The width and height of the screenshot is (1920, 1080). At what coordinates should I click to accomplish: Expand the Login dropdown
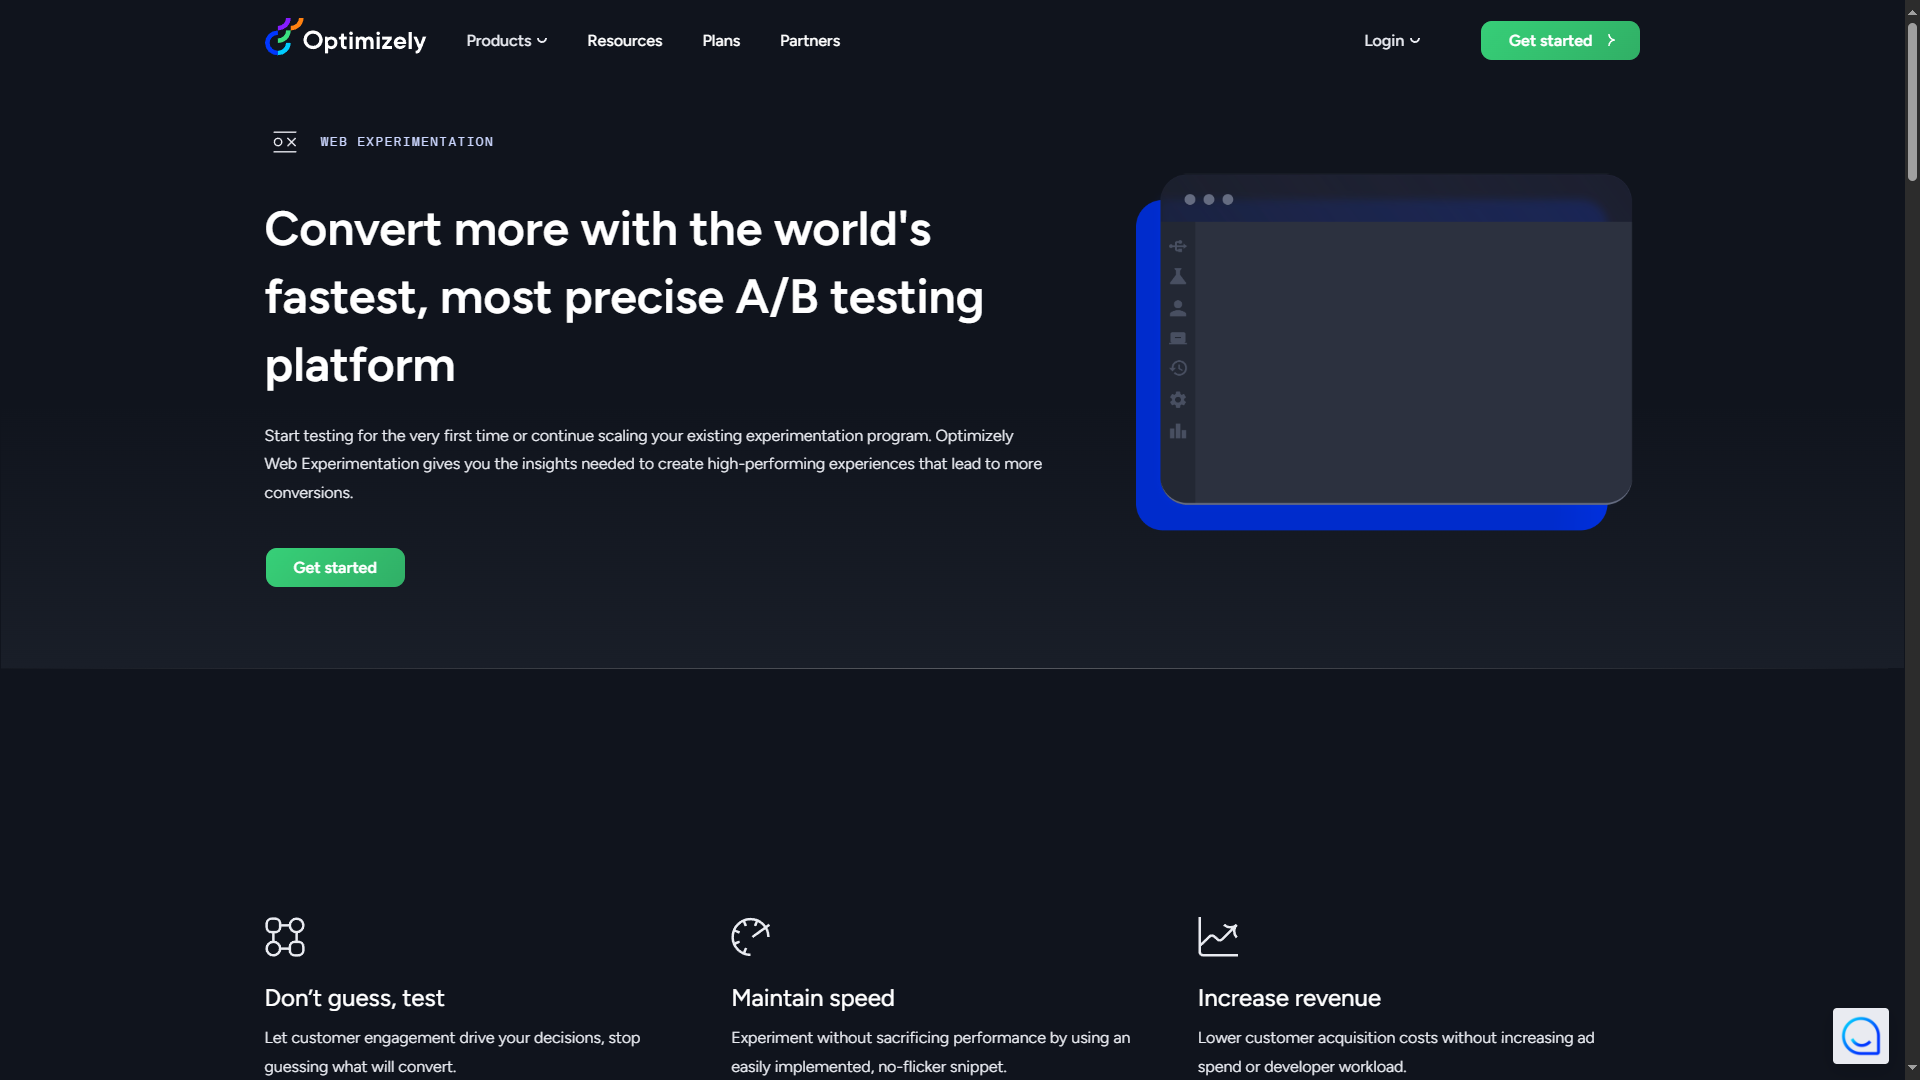(1392, 41)
